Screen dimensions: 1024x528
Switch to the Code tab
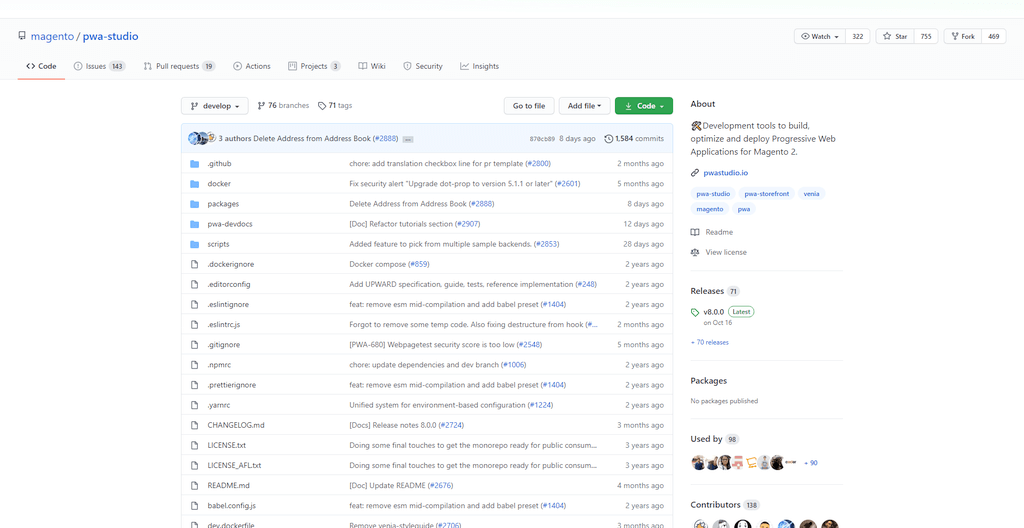pyautogui.click(x=41, y=66)
